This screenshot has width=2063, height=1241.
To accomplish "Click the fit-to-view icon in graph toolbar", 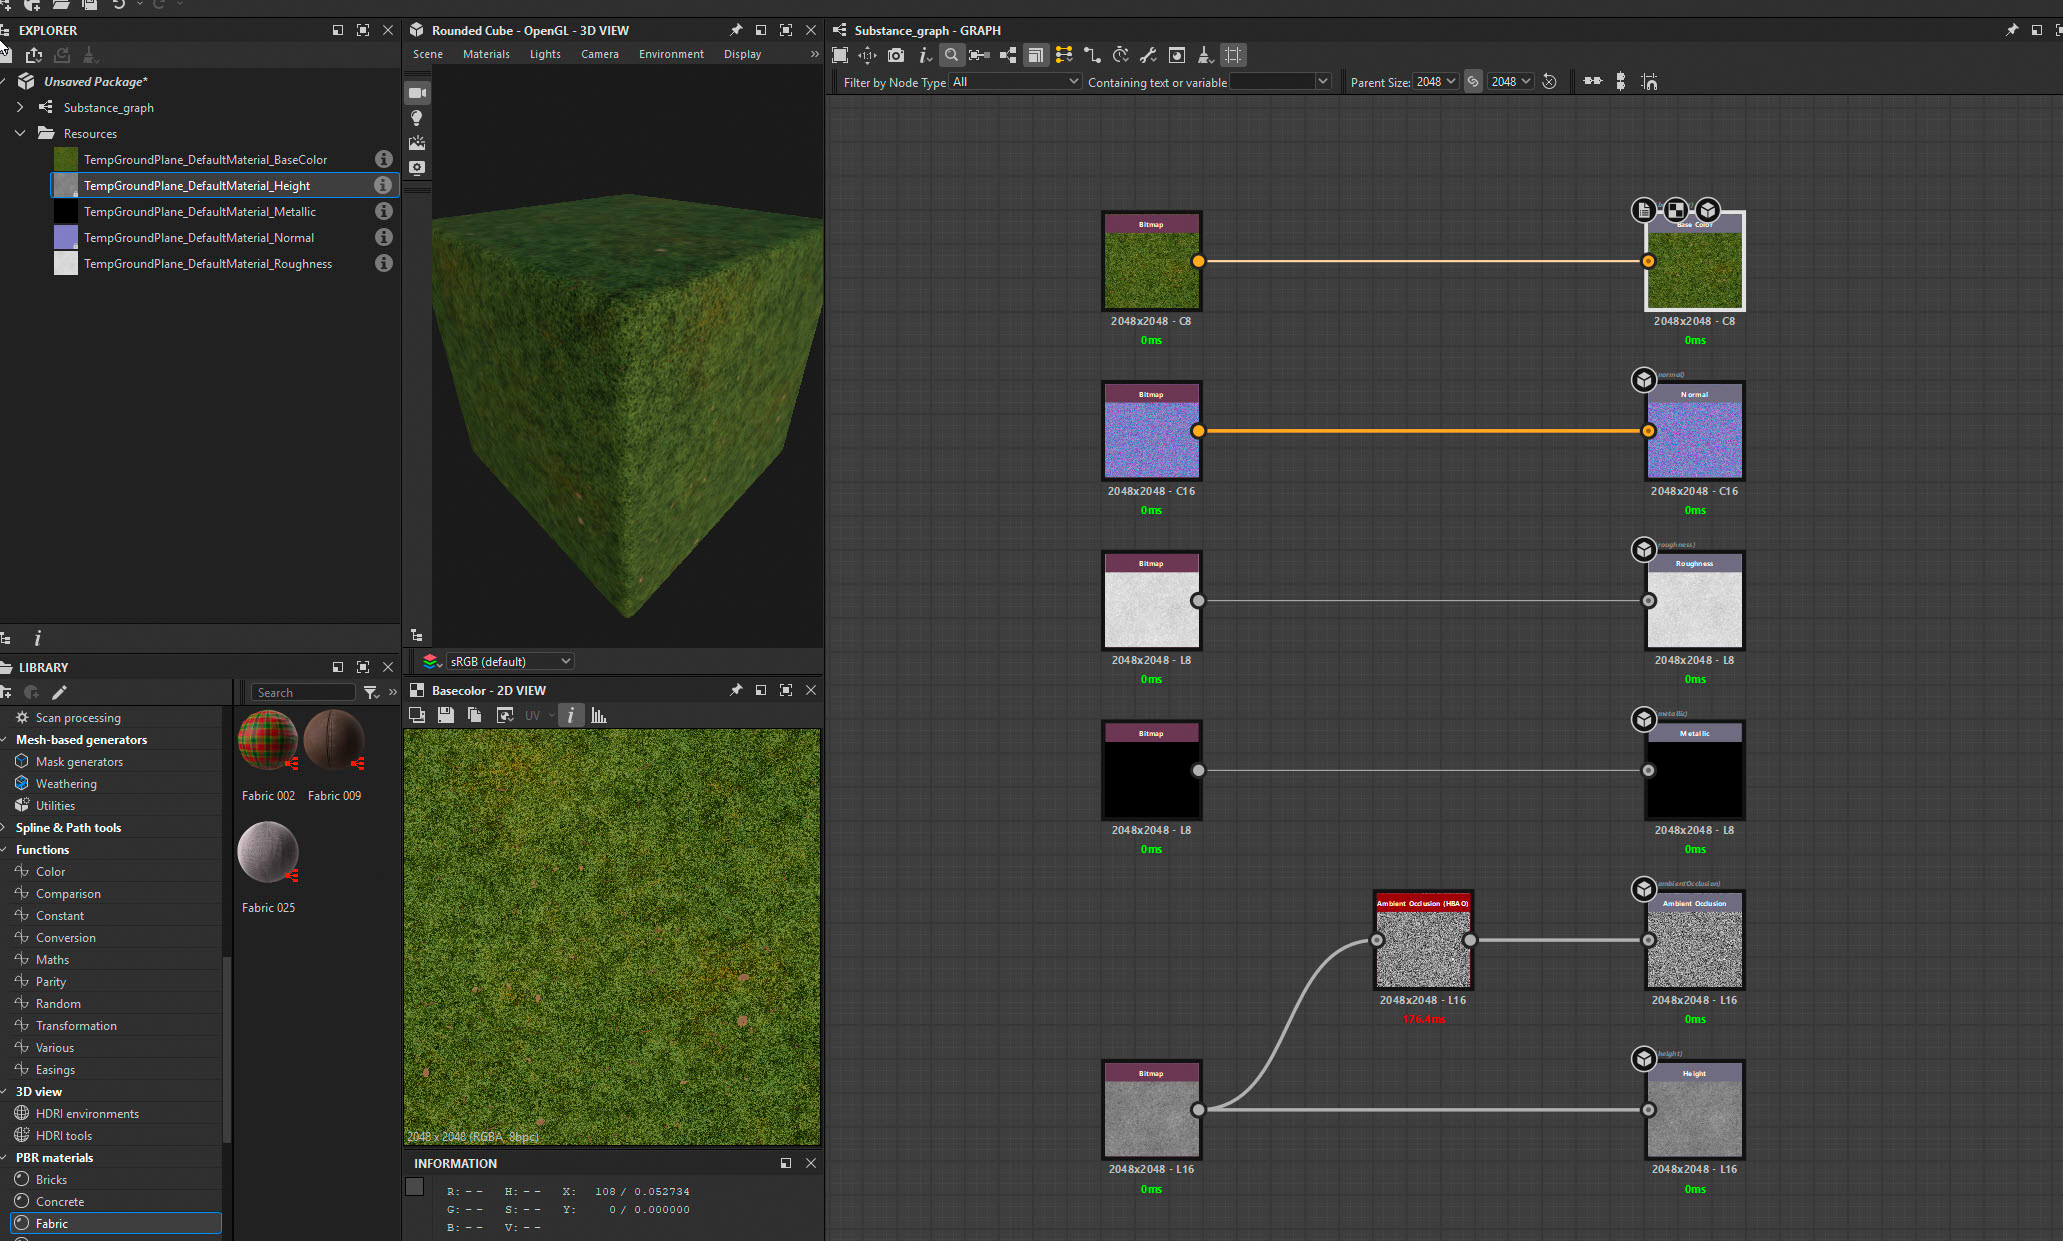I will coord(840,55).
